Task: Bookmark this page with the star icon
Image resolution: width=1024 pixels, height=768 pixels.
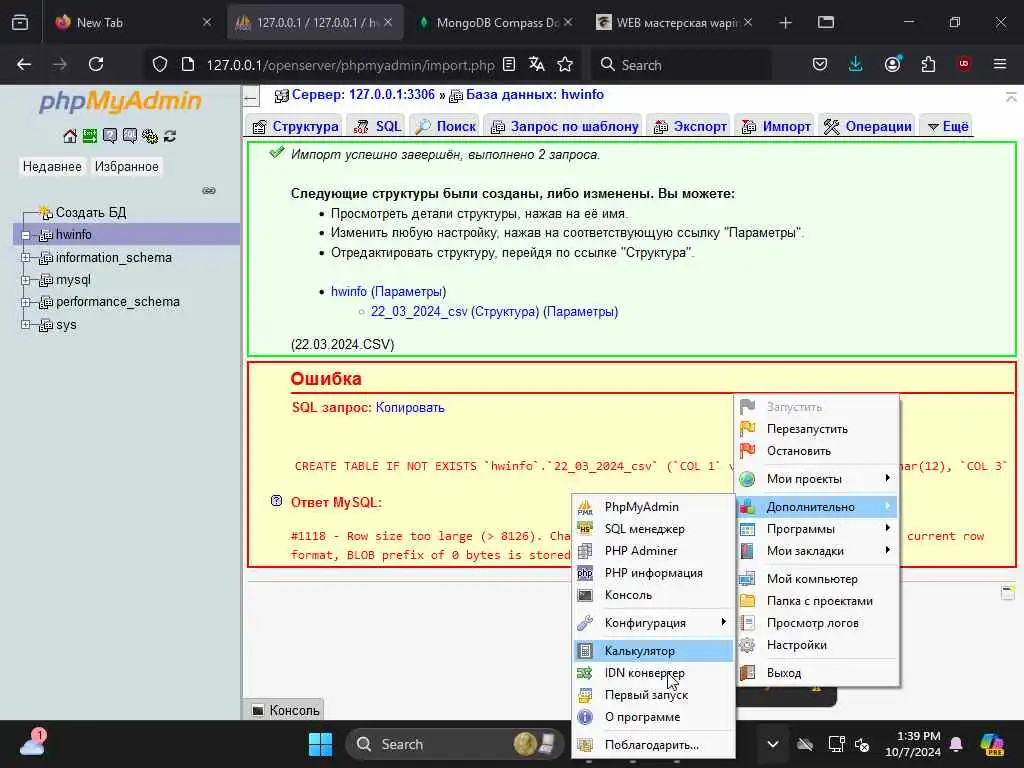Action: (565, 64)
